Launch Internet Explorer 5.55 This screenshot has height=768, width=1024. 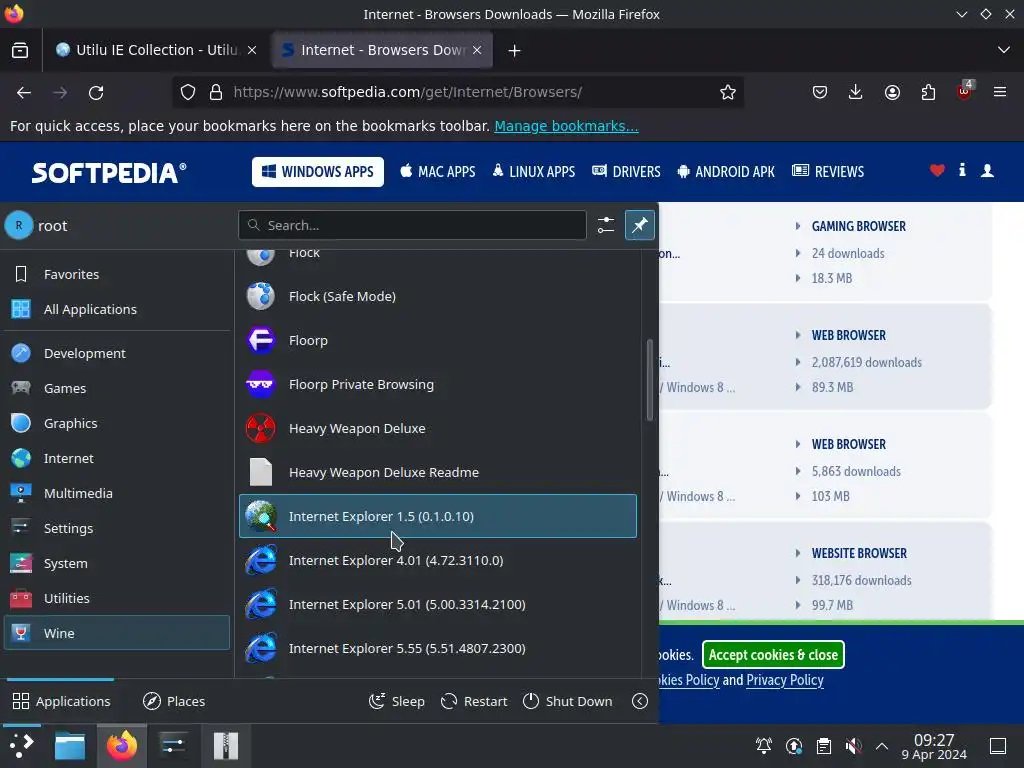[x=438, y=648]
